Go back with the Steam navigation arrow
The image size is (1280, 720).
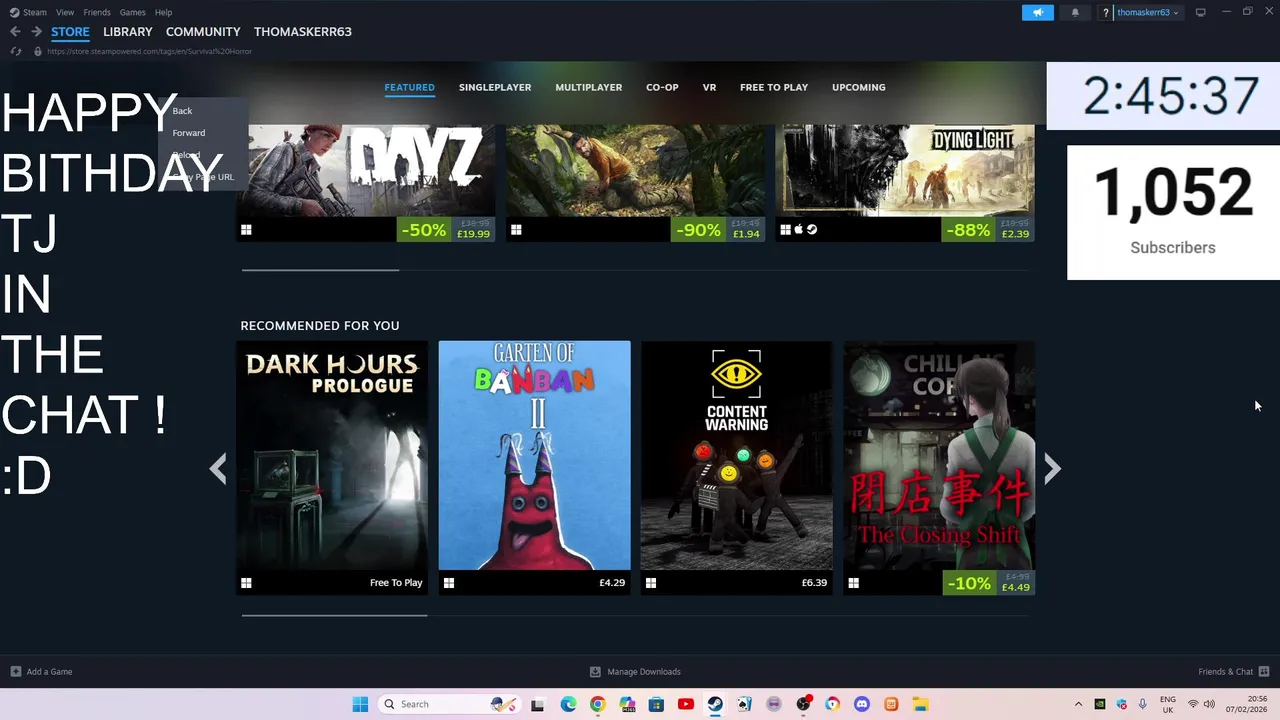tap(15, 32)
